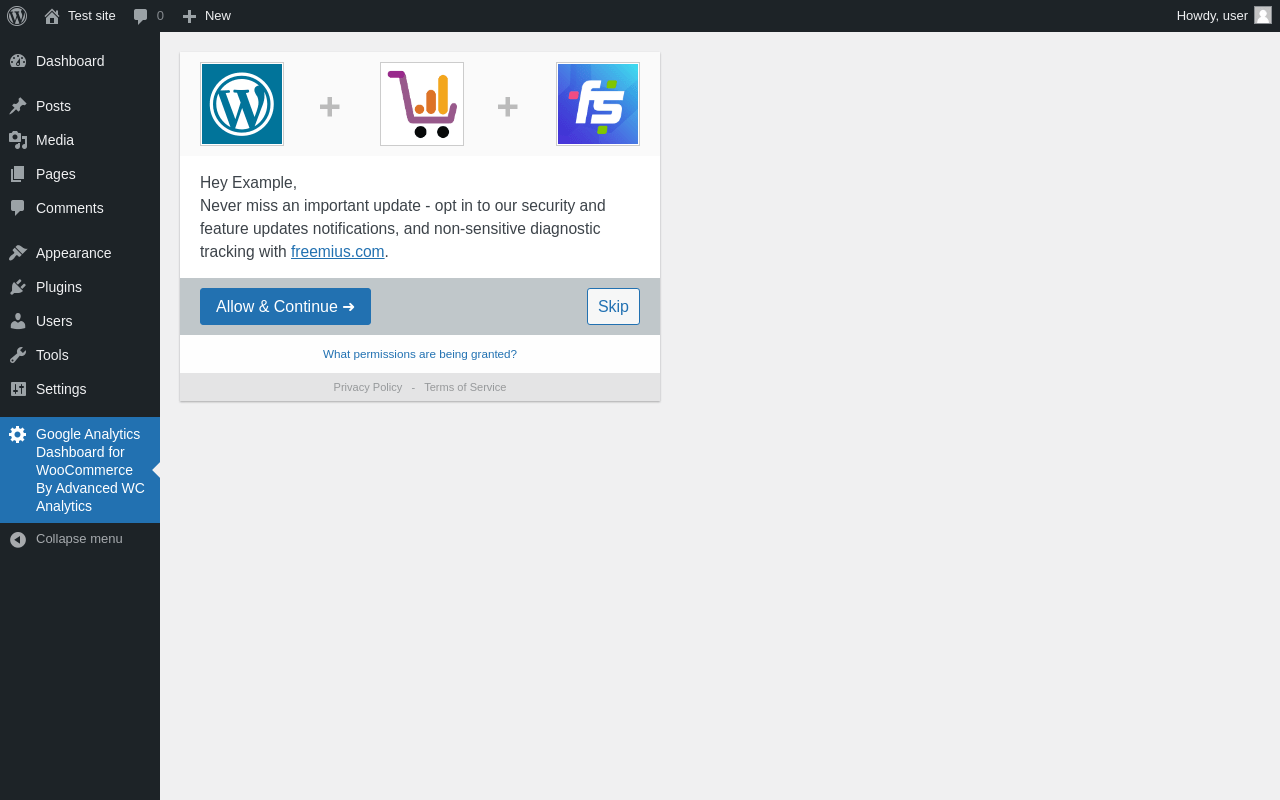Image resolution: width=1280 pixels, height=800 pixels.
Task: Open the Users menu
Action: (80, 321)
